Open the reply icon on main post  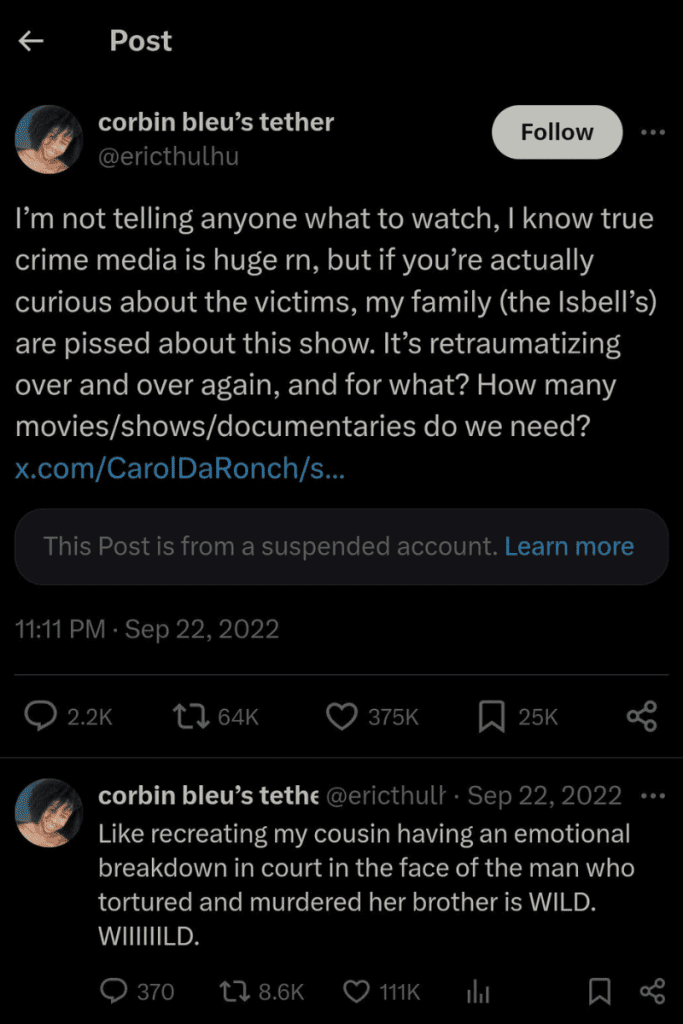point(39,715)
